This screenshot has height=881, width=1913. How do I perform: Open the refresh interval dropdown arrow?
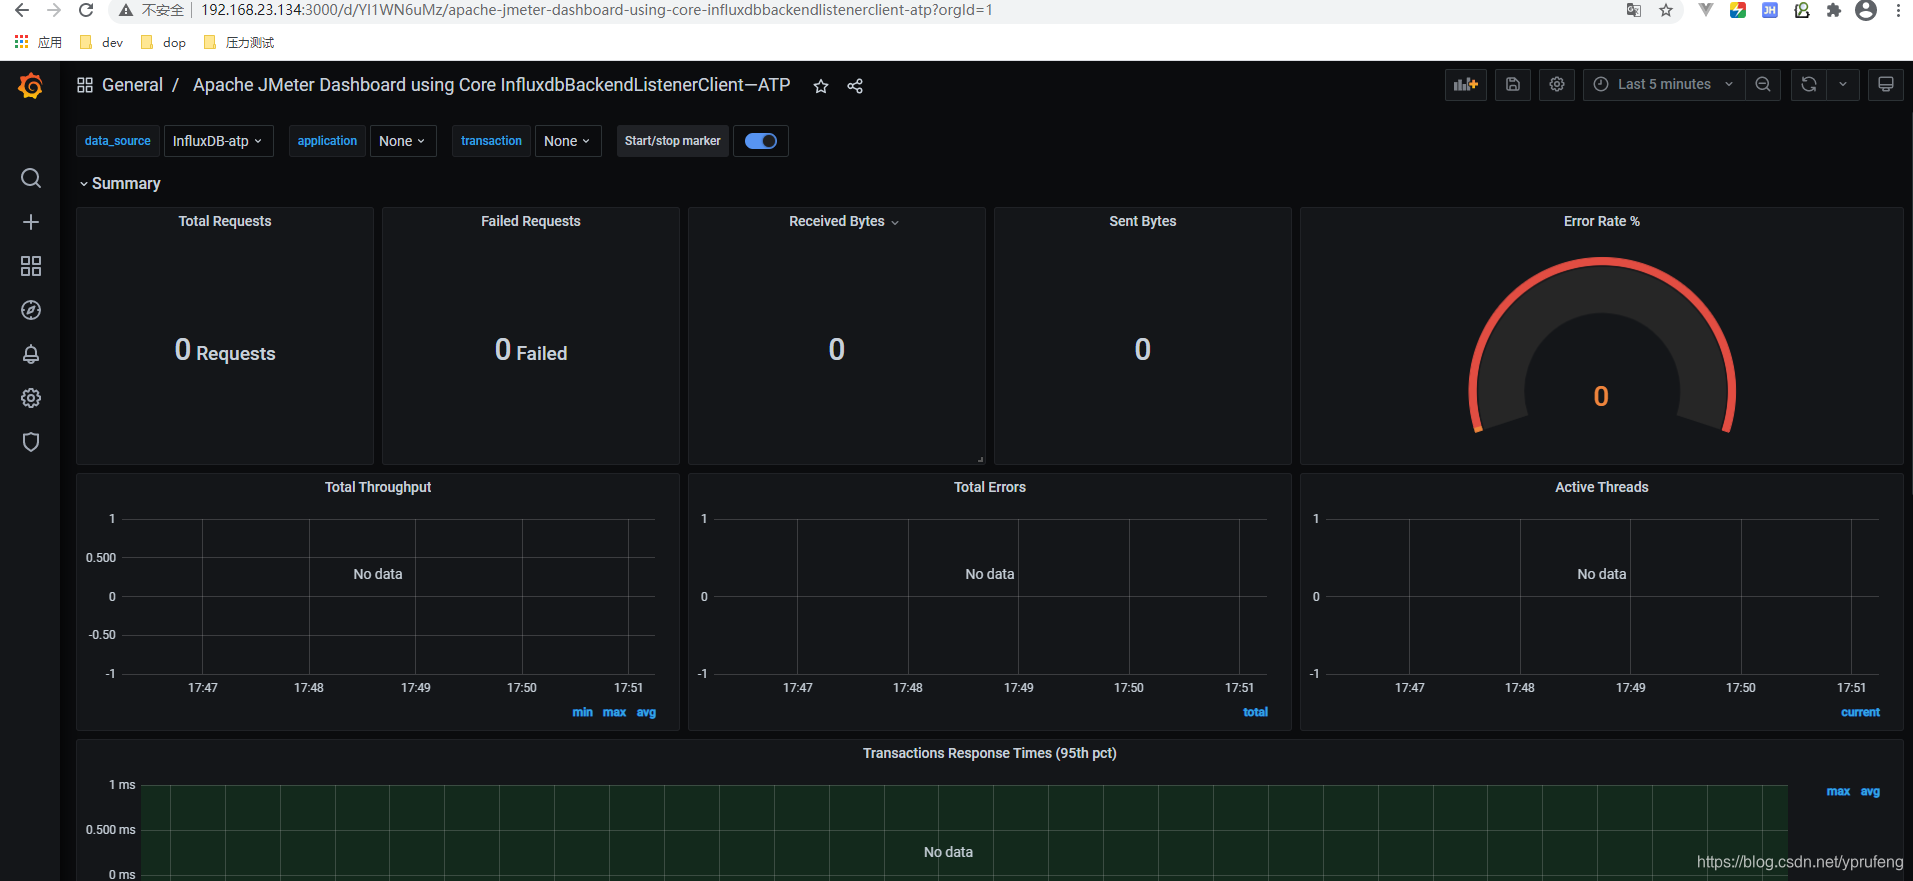coord(1843,85)
